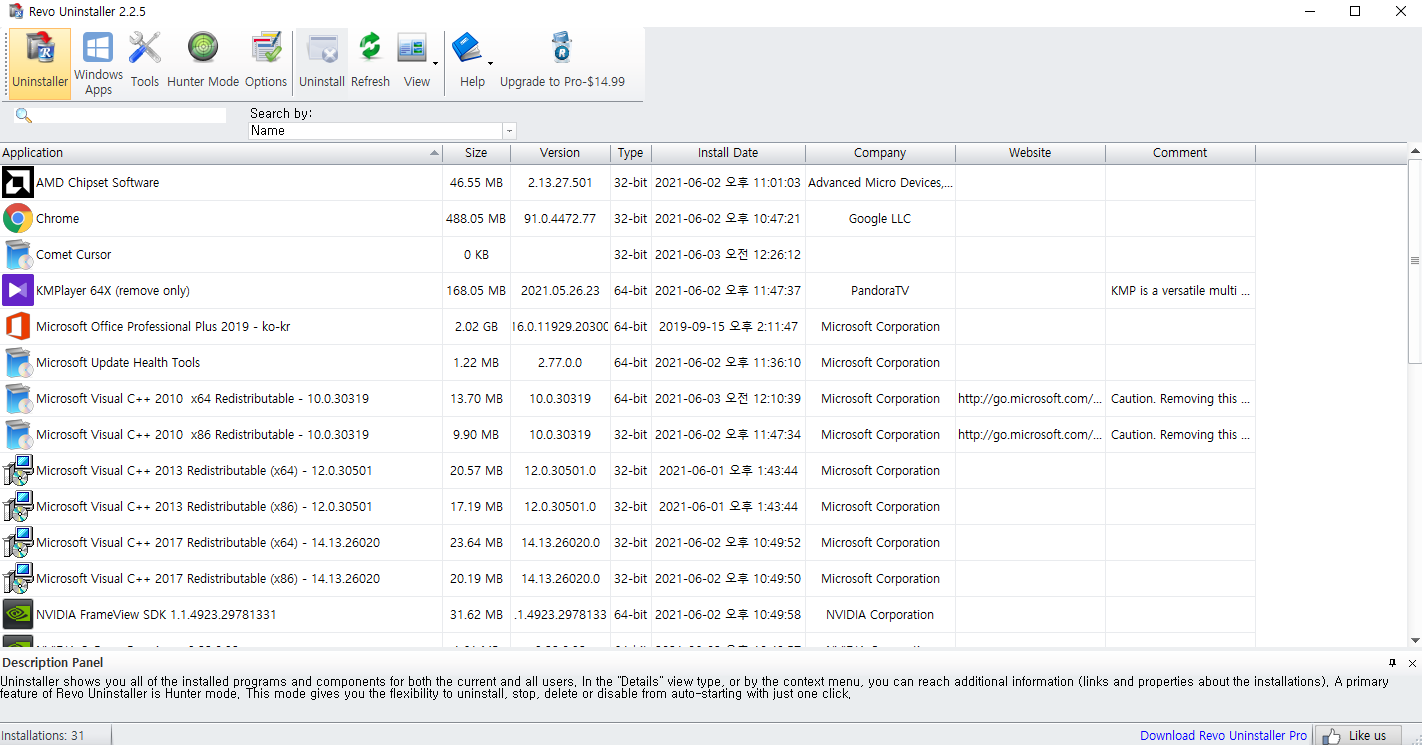
Task: Expand the Search by Name dropdown
Action: 509,131
